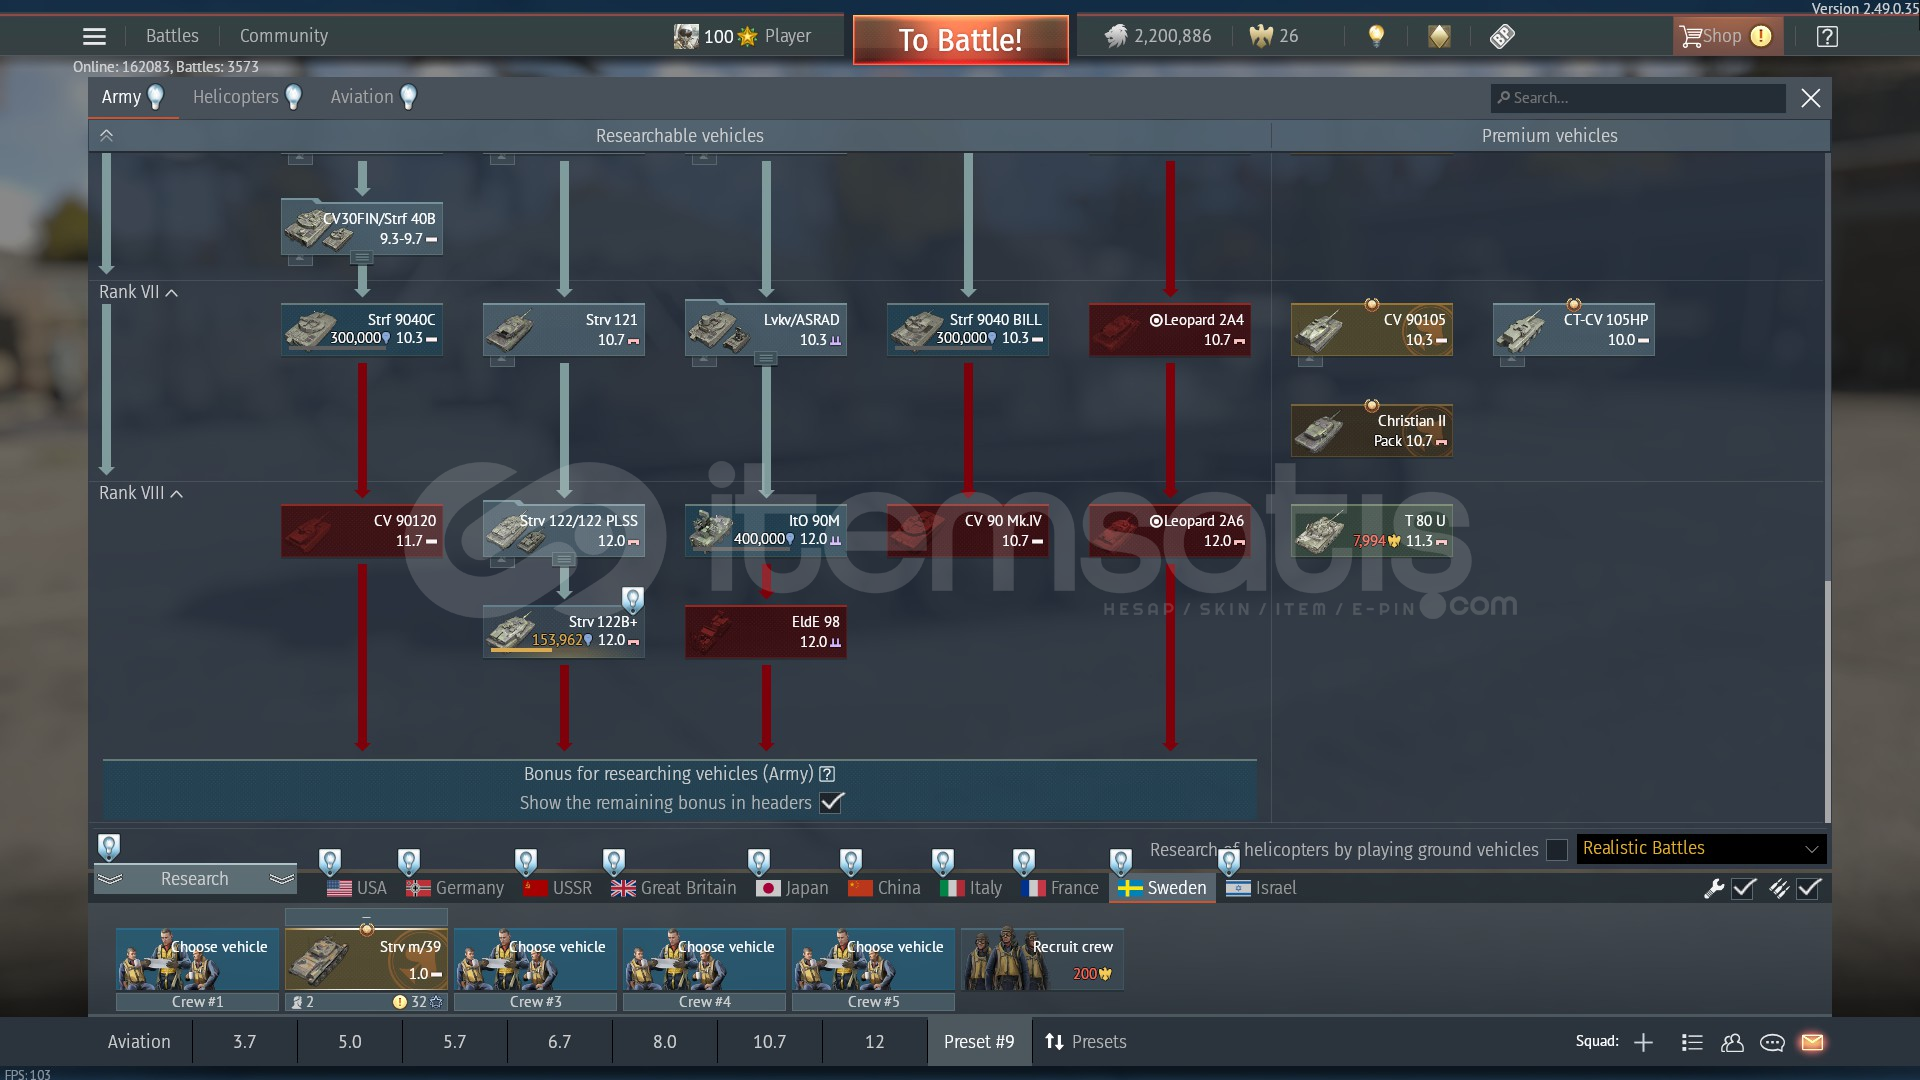Open the mail messages icon
1920x1080 pixels.
pos(1812,1042)
